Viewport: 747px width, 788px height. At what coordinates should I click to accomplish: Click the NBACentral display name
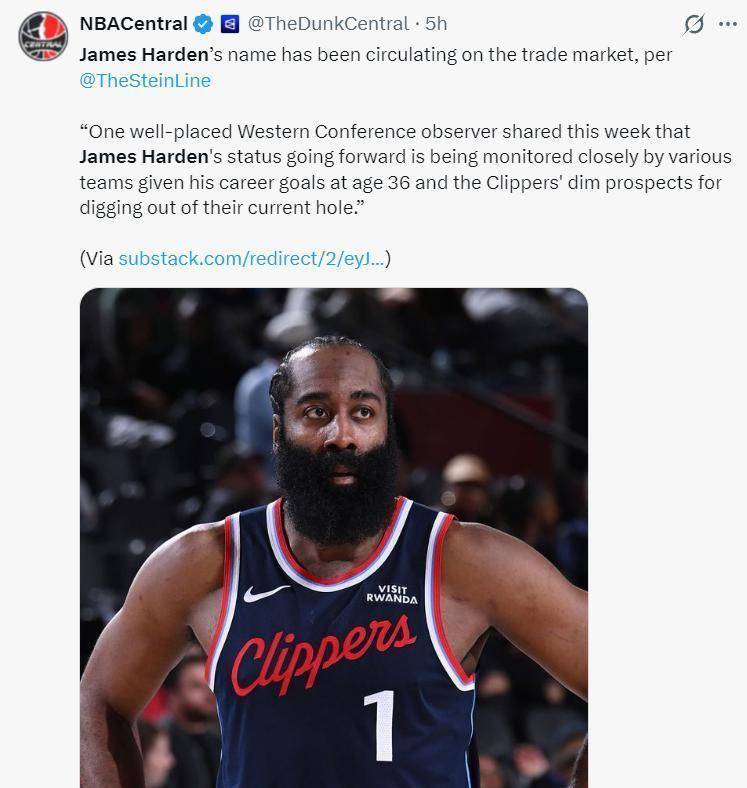pos(133,24)
